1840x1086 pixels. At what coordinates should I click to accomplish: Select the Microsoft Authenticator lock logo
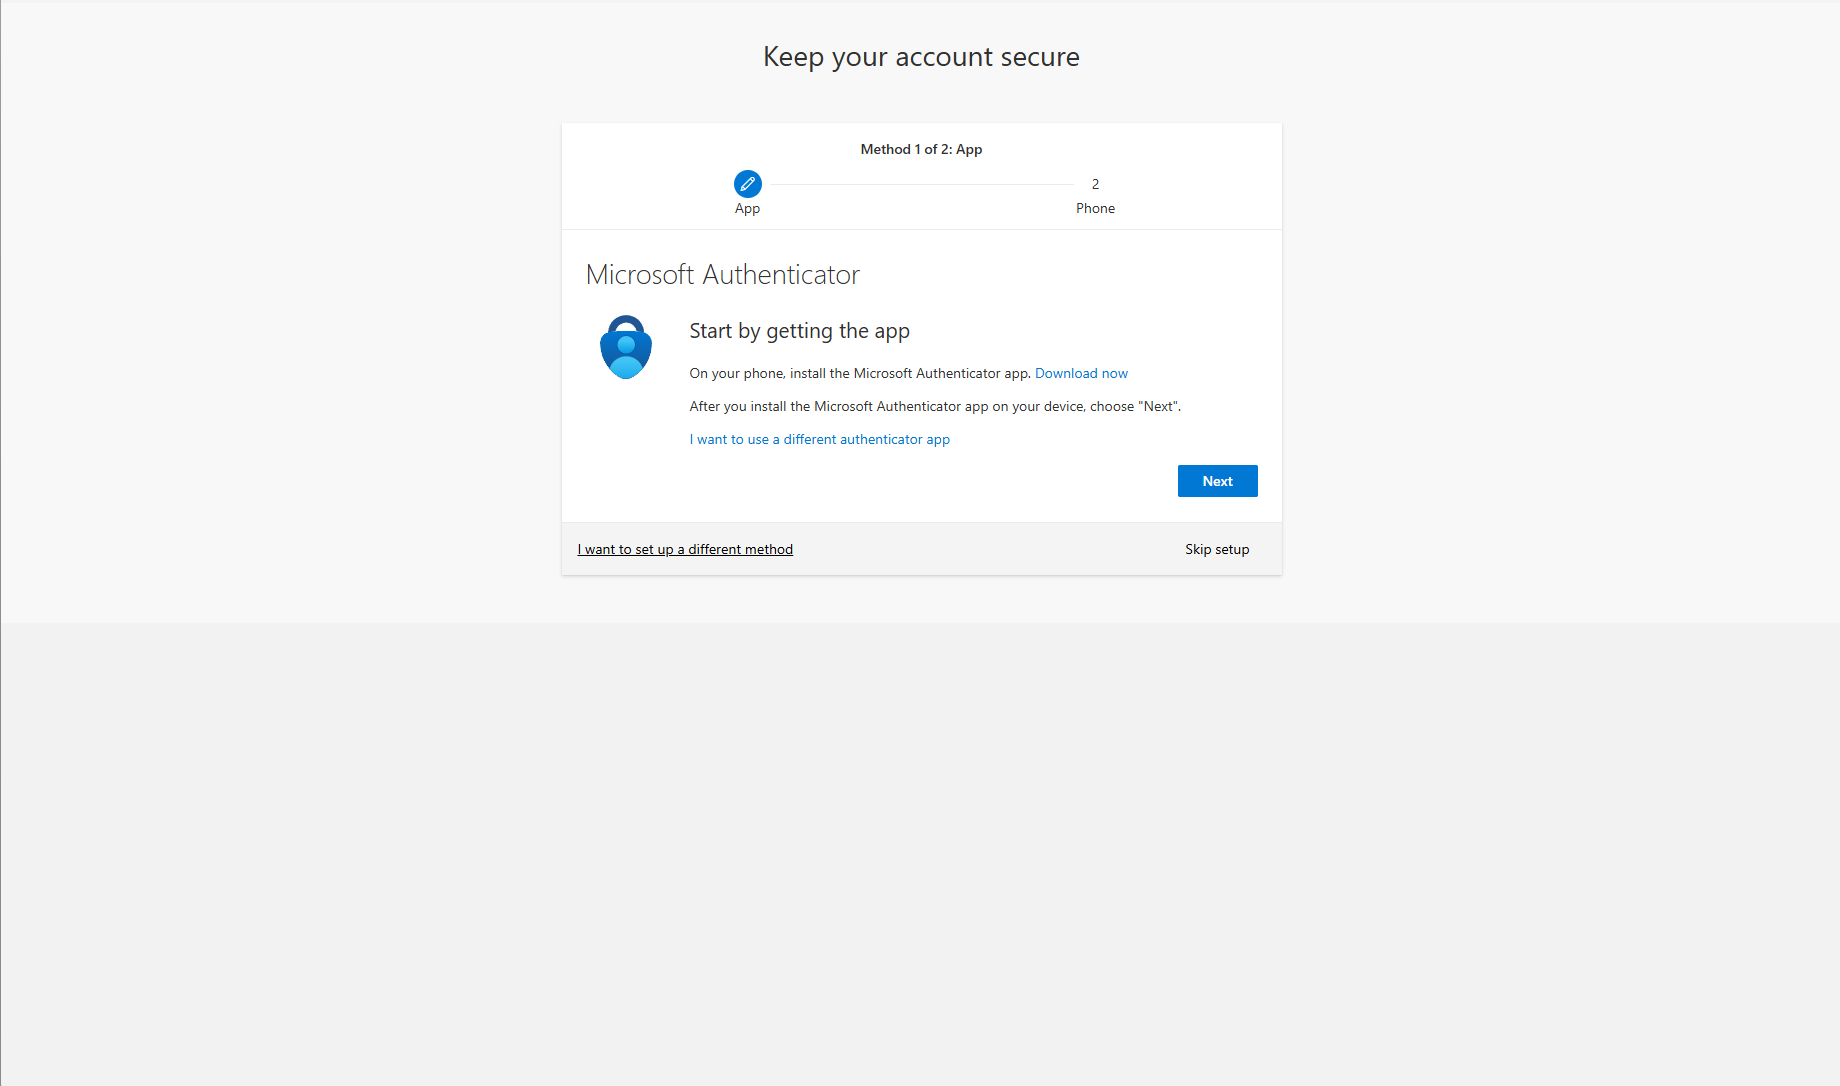625,346
